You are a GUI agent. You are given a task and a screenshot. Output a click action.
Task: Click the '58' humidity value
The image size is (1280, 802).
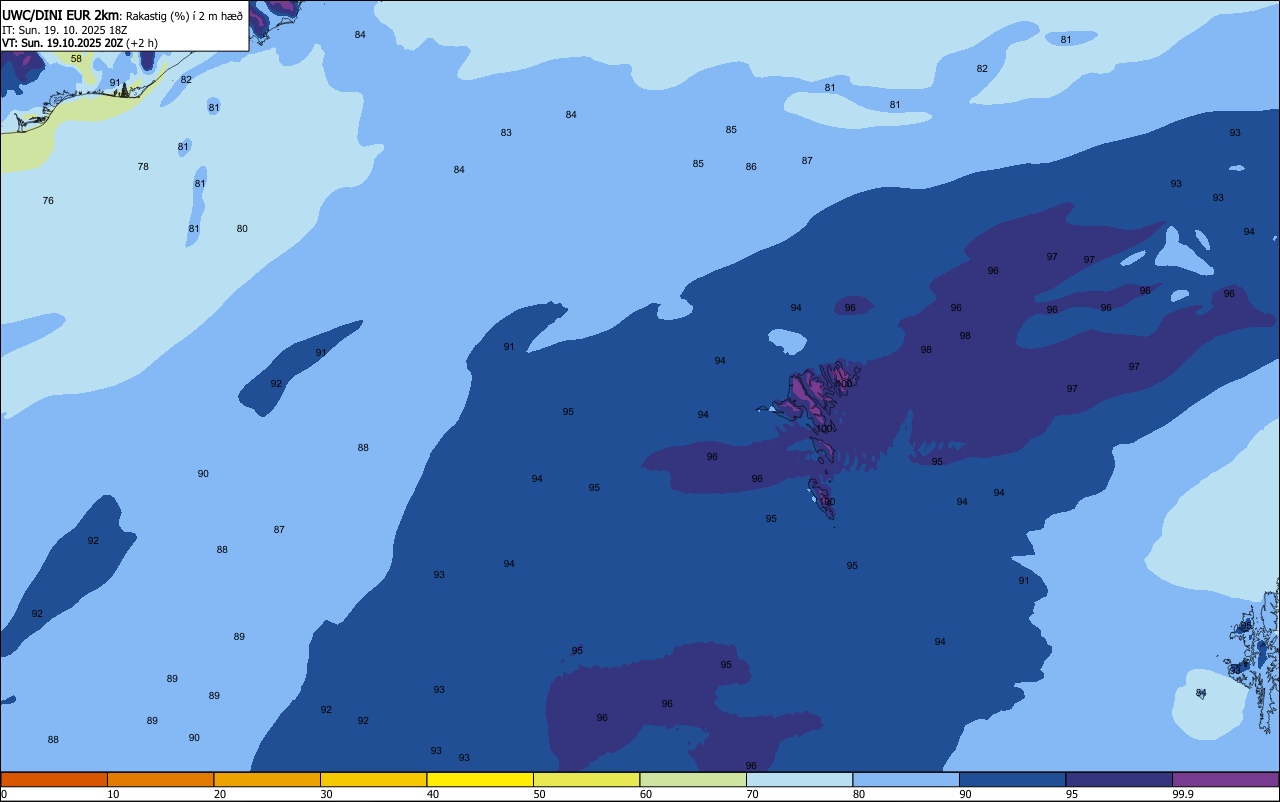point(76,59)
